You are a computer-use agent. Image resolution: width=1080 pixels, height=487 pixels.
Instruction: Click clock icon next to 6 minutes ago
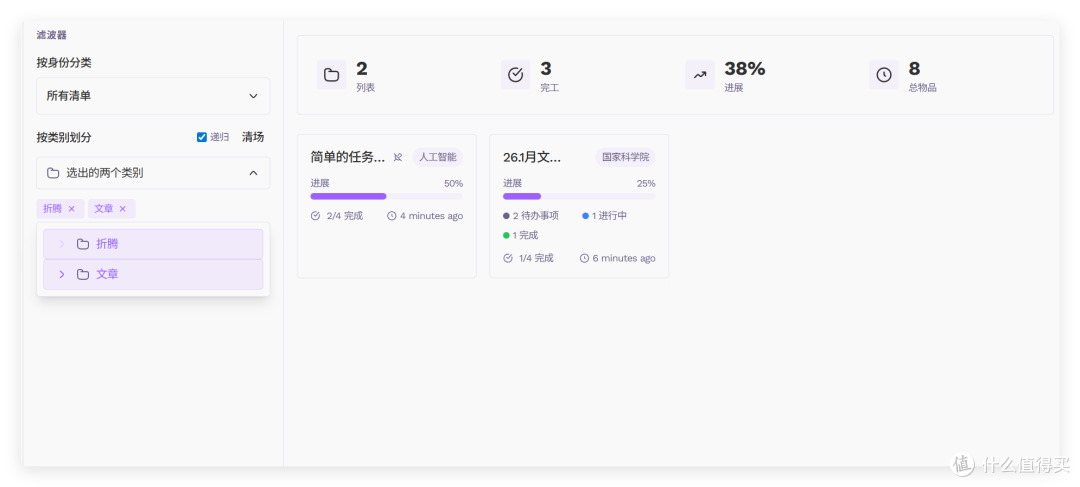pyautogui.click(x=584, y=258)
